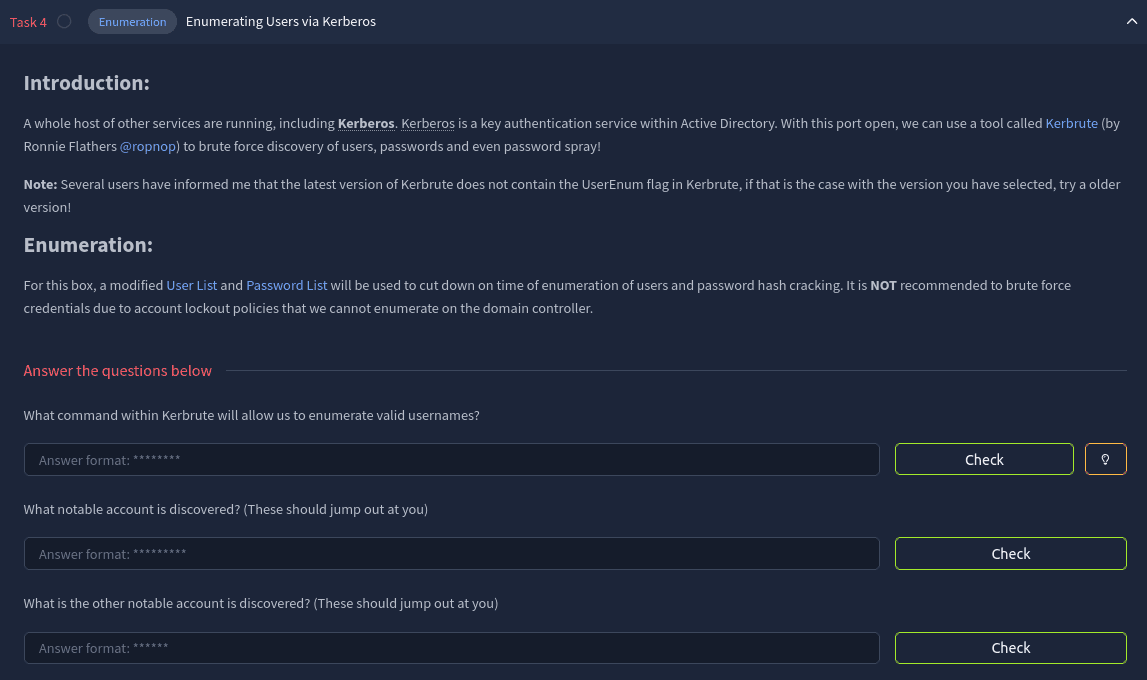This screenshot has width=1147, height=680.
Task: Focus the Kerbrute command answer field
Action: 451,460
